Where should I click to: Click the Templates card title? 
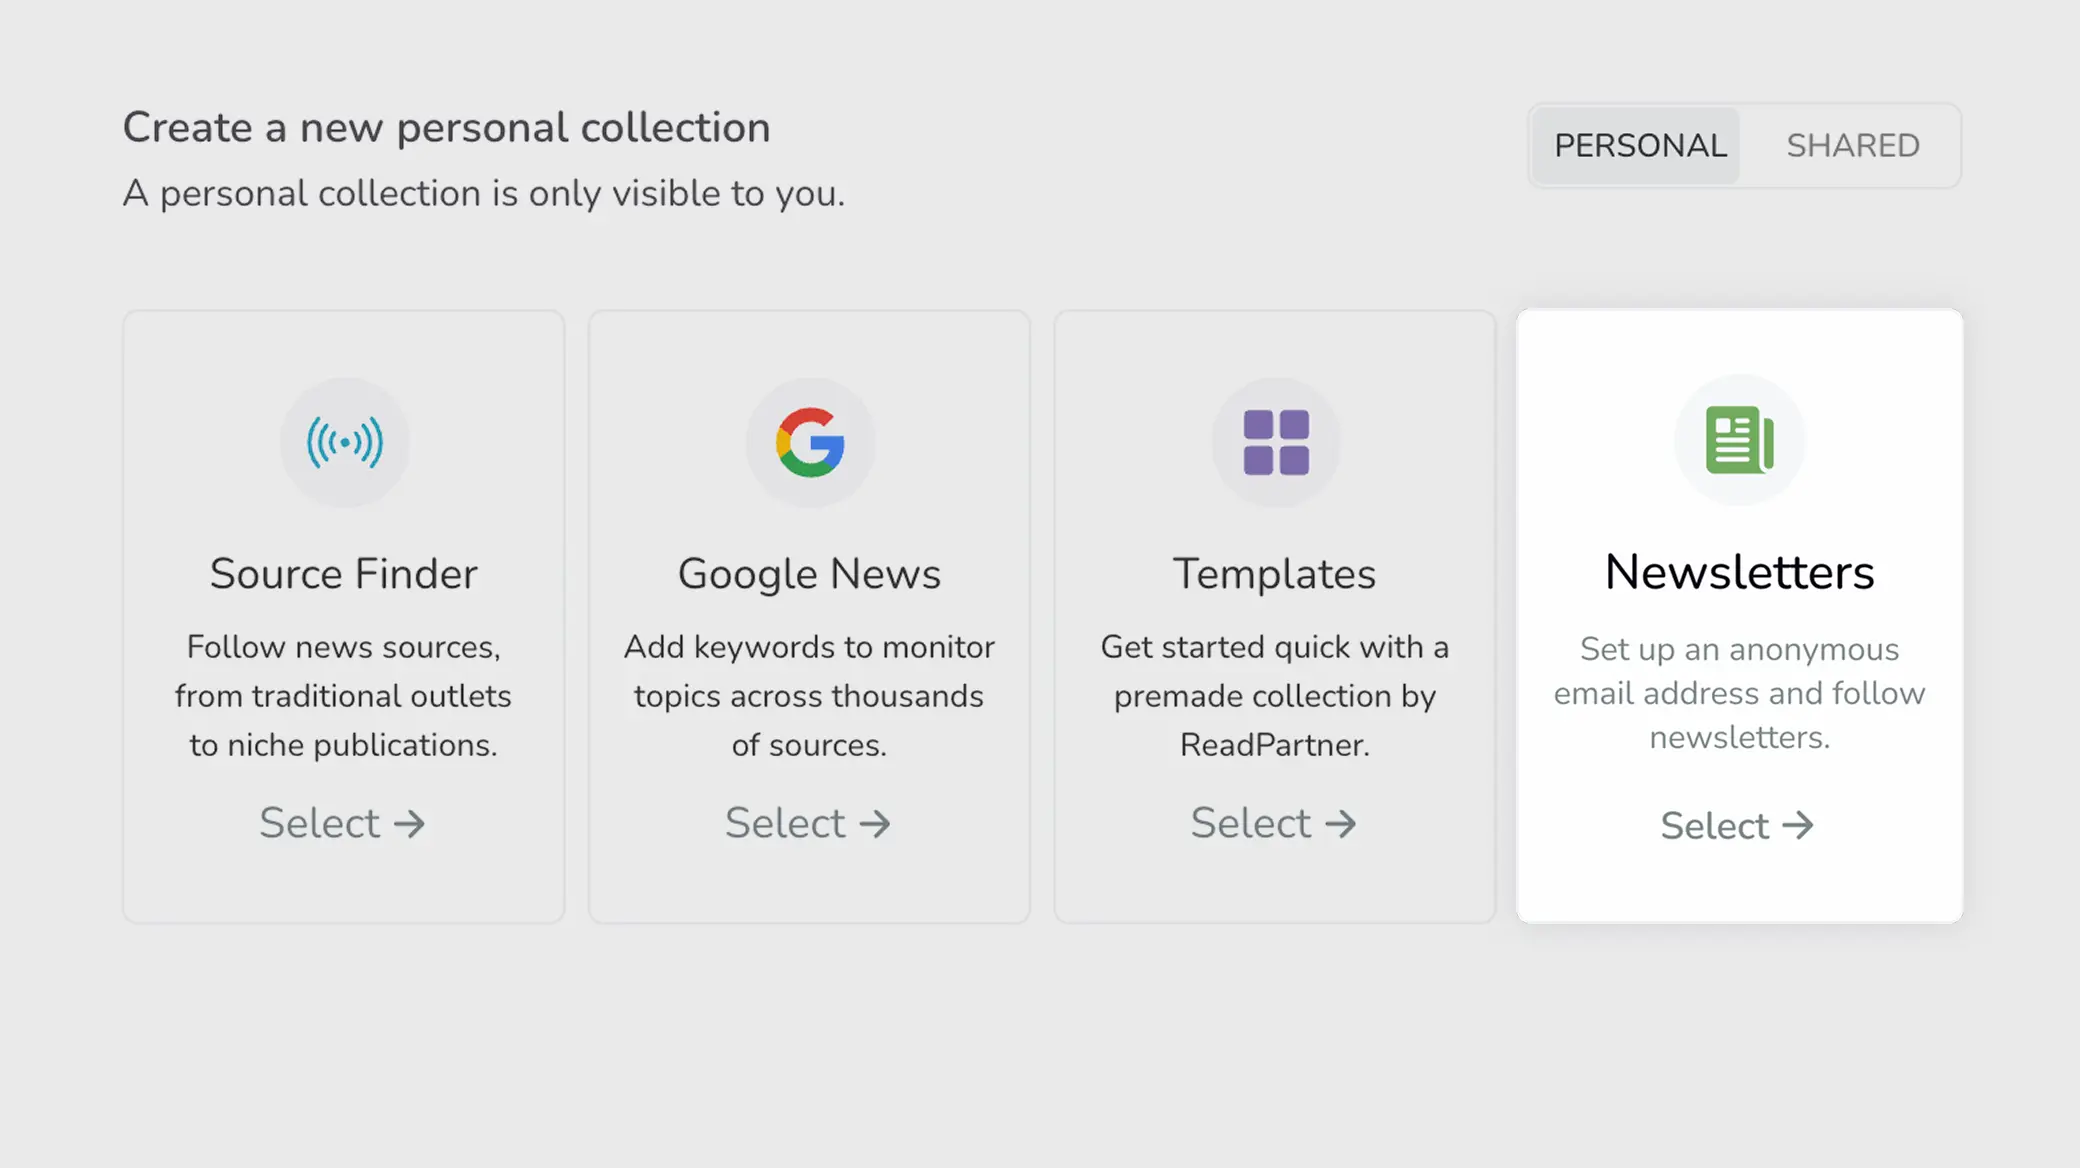tap(1274, 574)
